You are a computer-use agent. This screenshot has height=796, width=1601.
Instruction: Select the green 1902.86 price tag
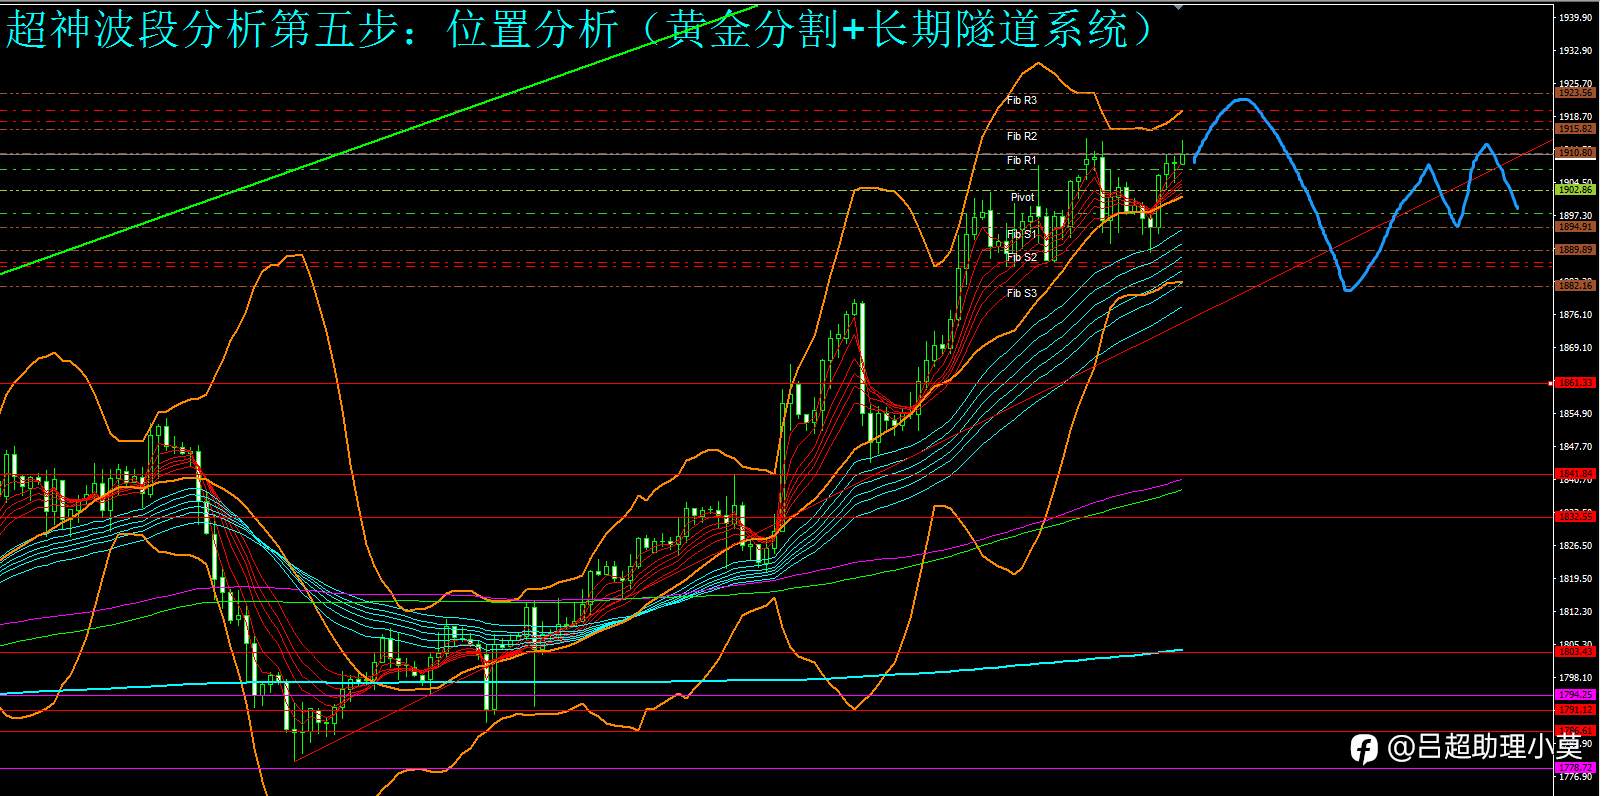point(1575,189)
